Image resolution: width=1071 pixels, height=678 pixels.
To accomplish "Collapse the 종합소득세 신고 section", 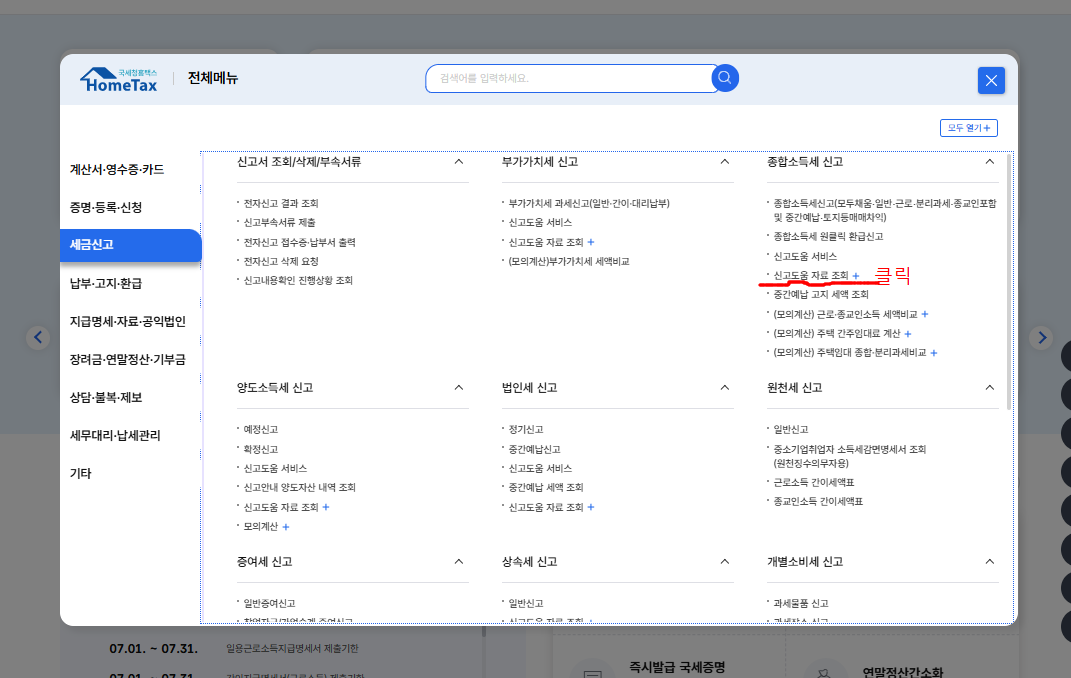I will coord(989,161).
